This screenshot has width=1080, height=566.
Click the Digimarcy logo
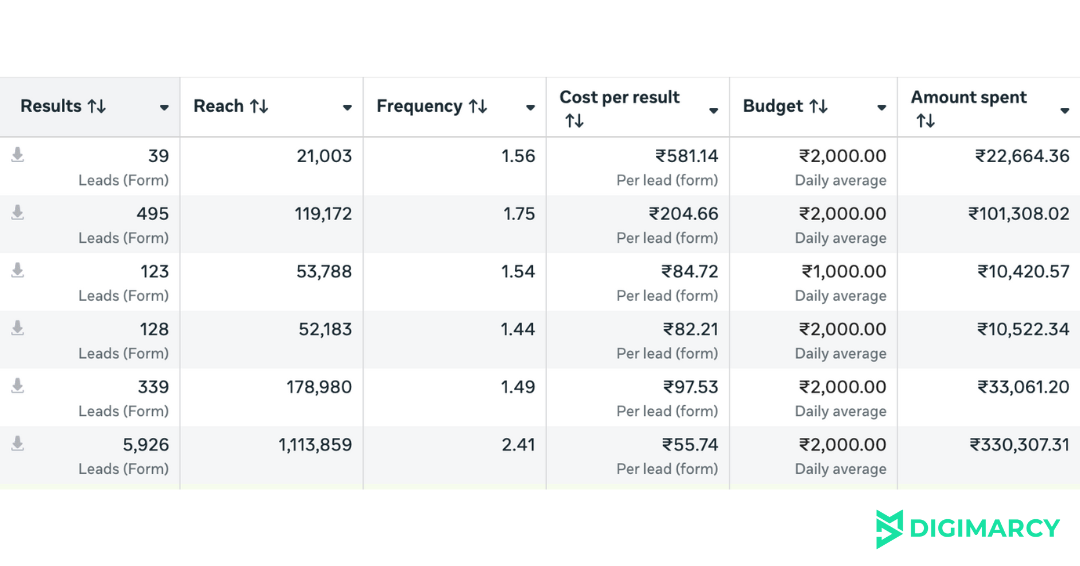[966, 529]
